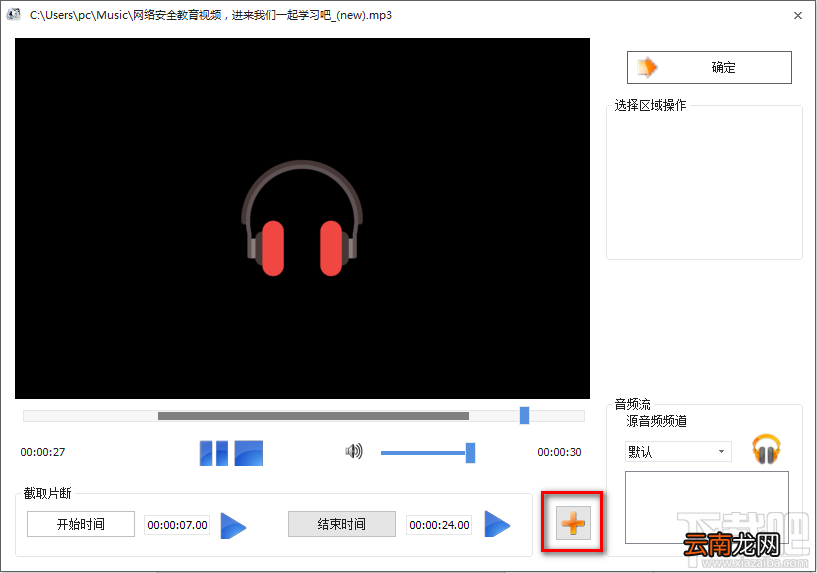Click the current time 00:00:27 label
Image resolution: width=817 pixels, height=573 pixels.
tap(43, 452)
